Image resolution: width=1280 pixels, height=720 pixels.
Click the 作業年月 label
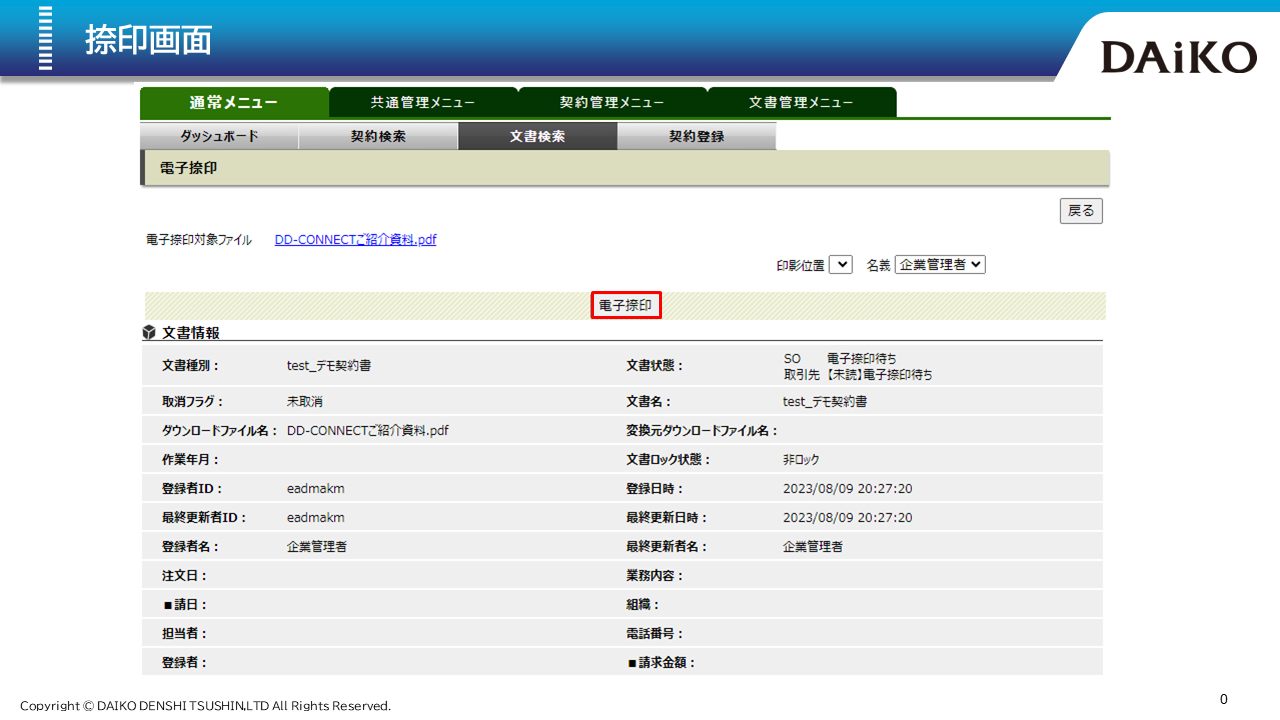tap(190, 460)
